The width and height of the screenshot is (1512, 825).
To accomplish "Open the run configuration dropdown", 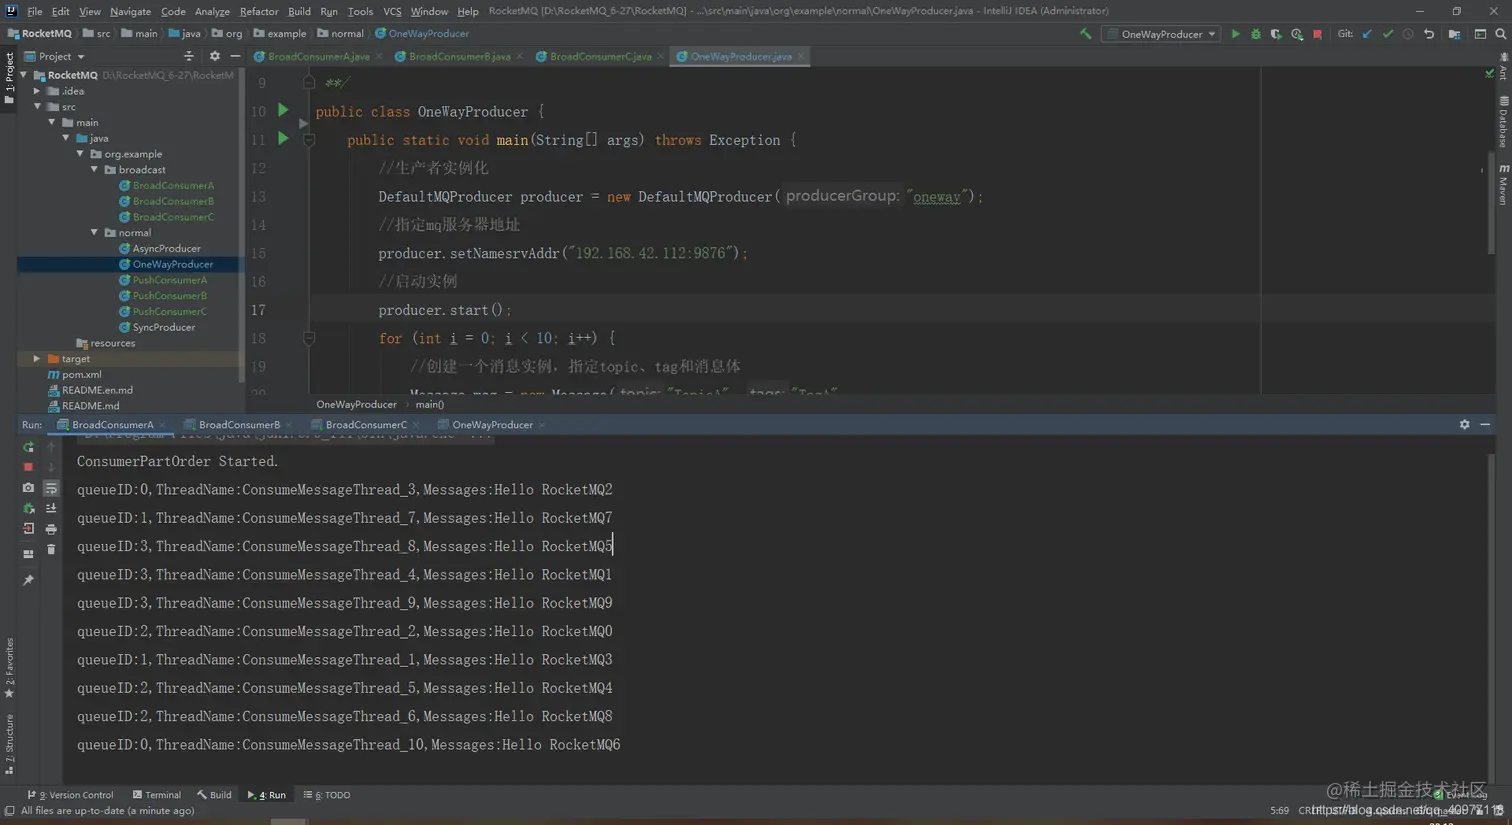I will pos(1160,34).
